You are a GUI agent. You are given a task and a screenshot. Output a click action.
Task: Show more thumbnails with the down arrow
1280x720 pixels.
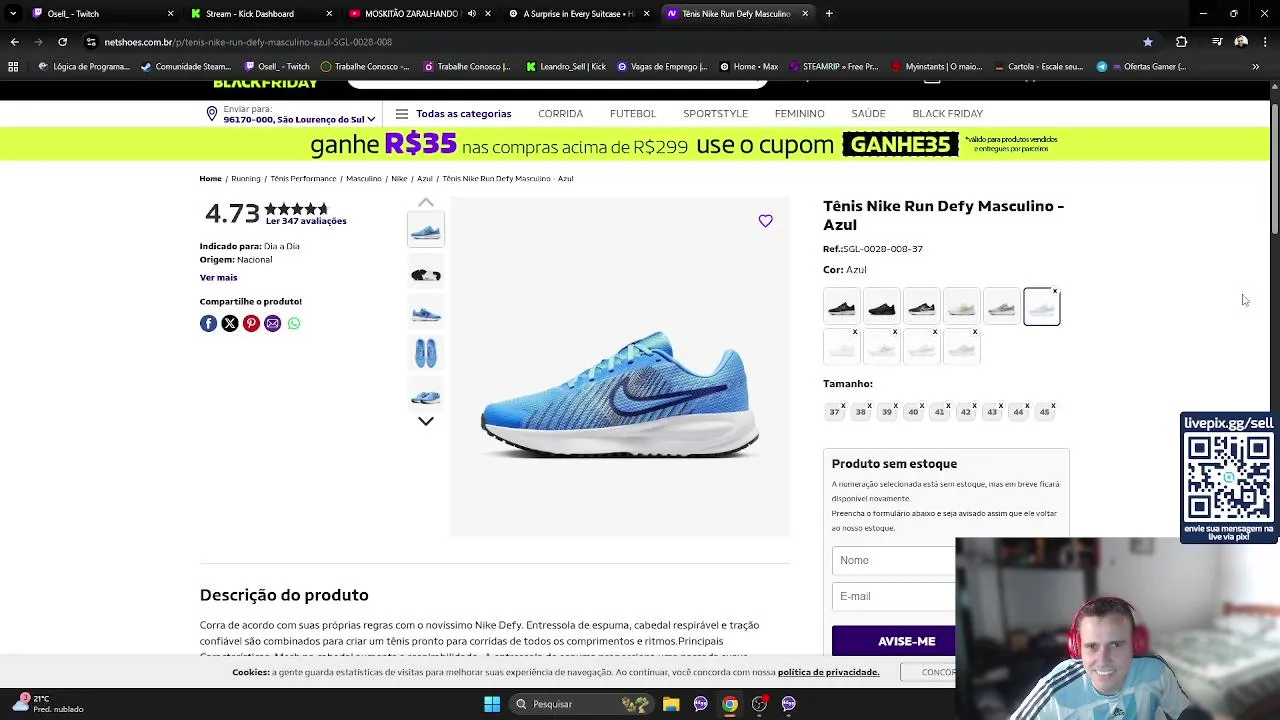(425, 422)
